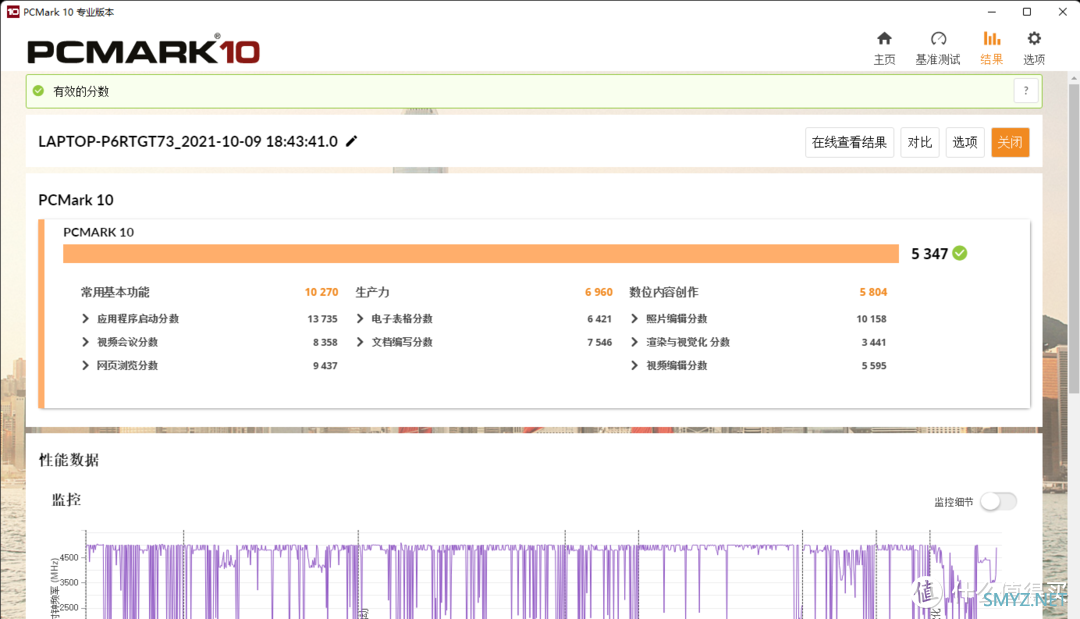Click the 7 546 writing score
The width and height of the screenshot is (1080, 619).
[599, 342]
